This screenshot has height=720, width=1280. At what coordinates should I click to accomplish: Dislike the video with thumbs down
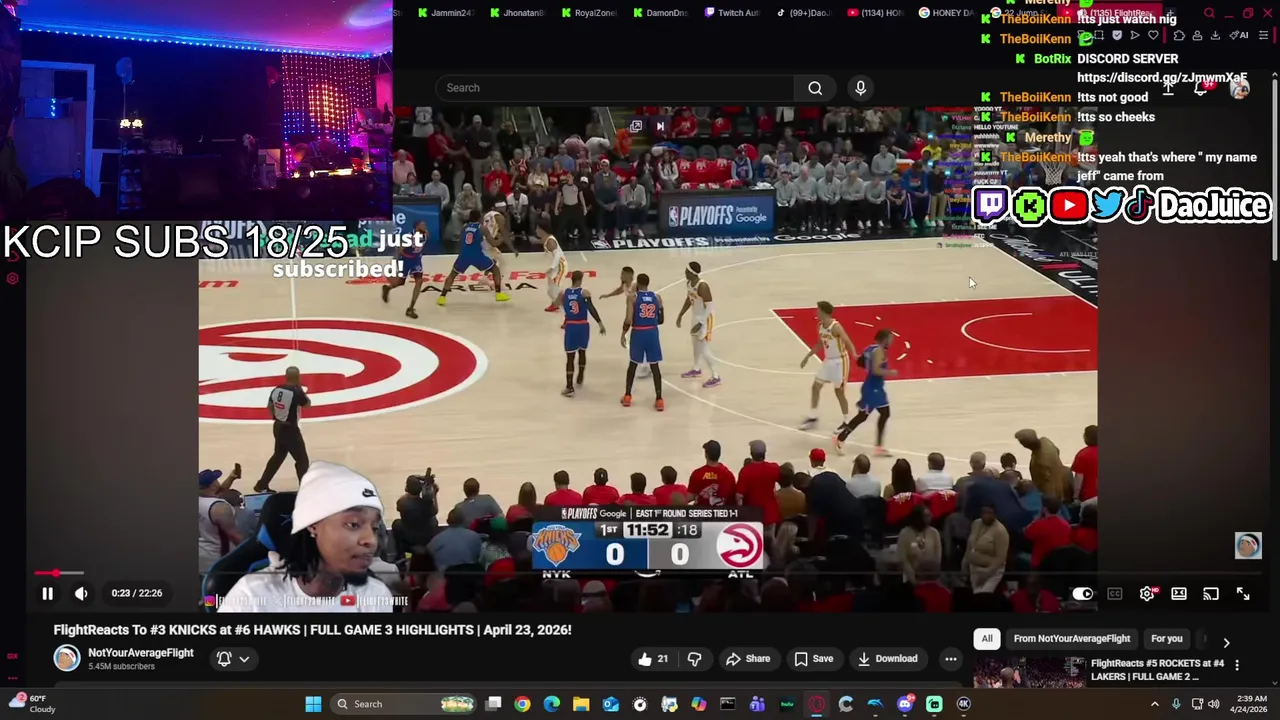tap(694, 659)
